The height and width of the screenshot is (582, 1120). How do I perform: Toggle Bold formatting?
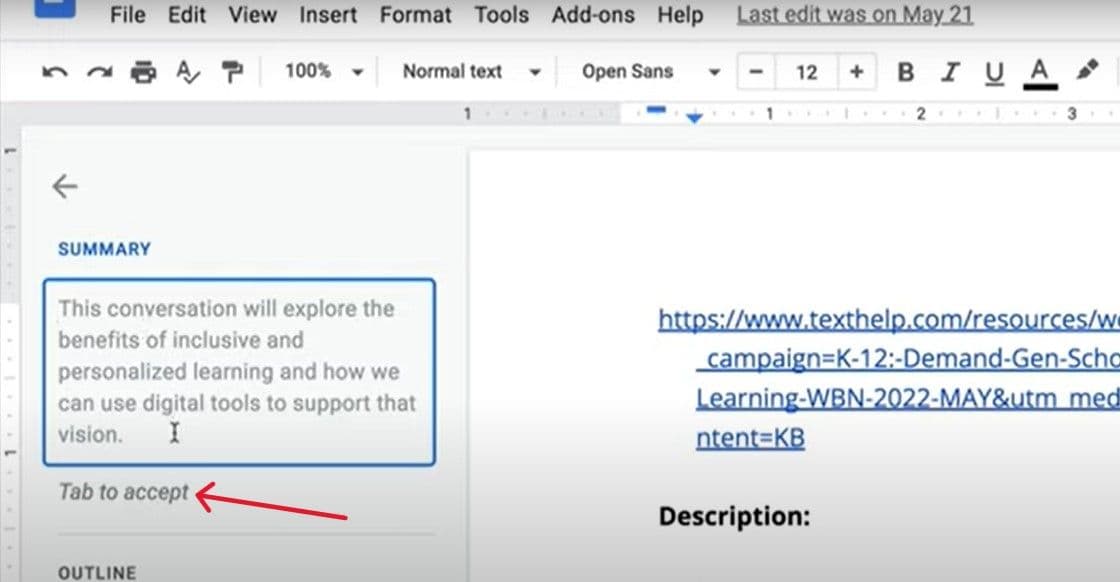(906, 72)
